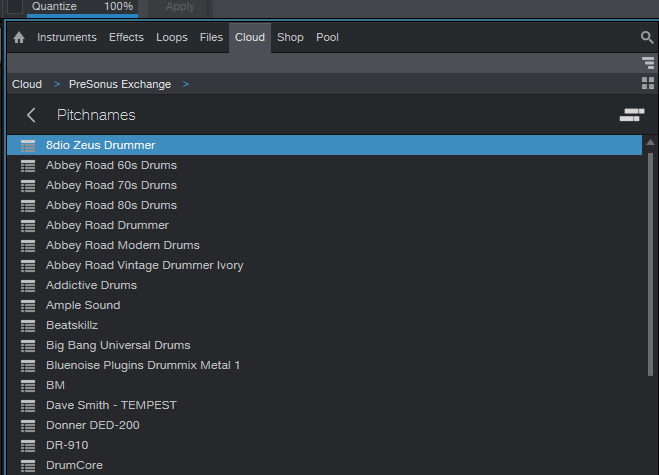Click list icon beside Abbey Road Modern Drums
659x475 pixels.
[28, 245]
